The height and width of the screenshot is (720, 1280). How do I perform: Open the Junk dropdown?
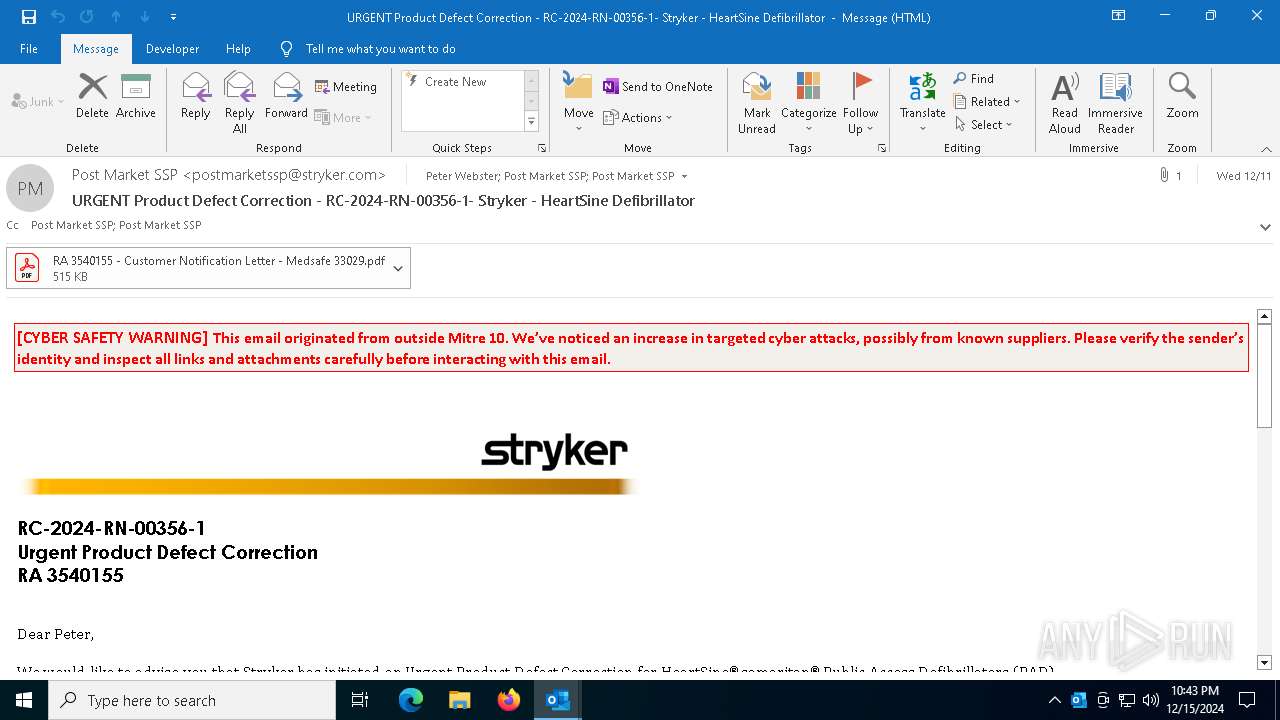click(x=38, y=102)
